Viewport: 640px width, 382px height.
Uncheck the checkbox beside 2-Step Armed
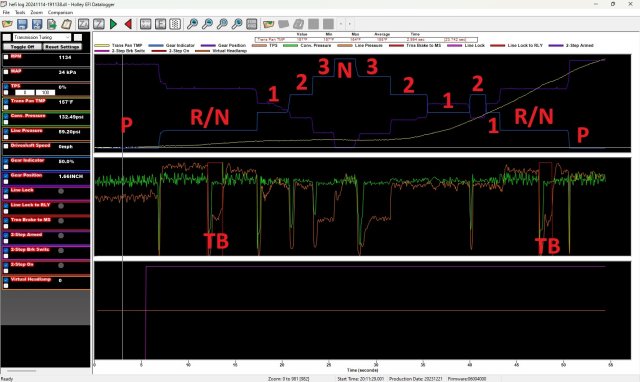[6, 235]
